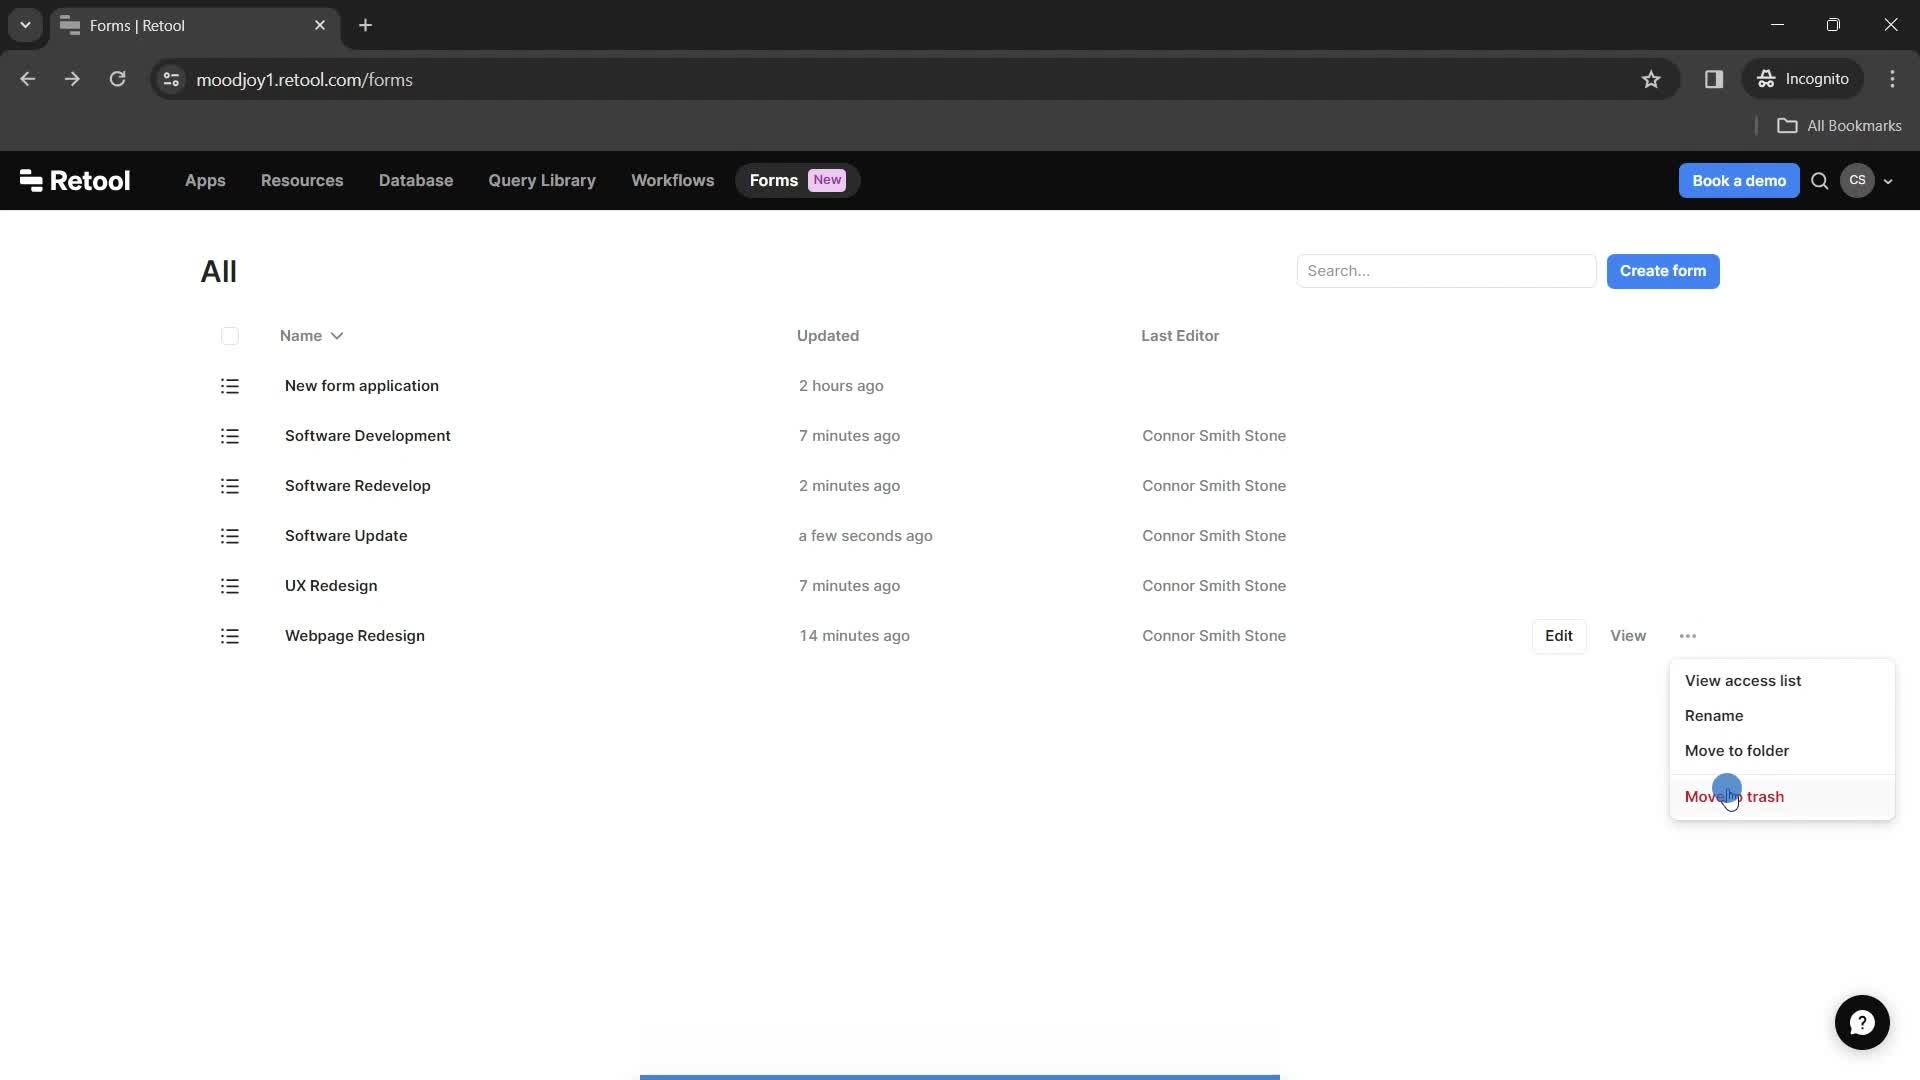Image resolution: width=1920 pixels, height=1080 pixels.
Task: Open the Apps navigation dropdown
Action: [x=206, y=181]
